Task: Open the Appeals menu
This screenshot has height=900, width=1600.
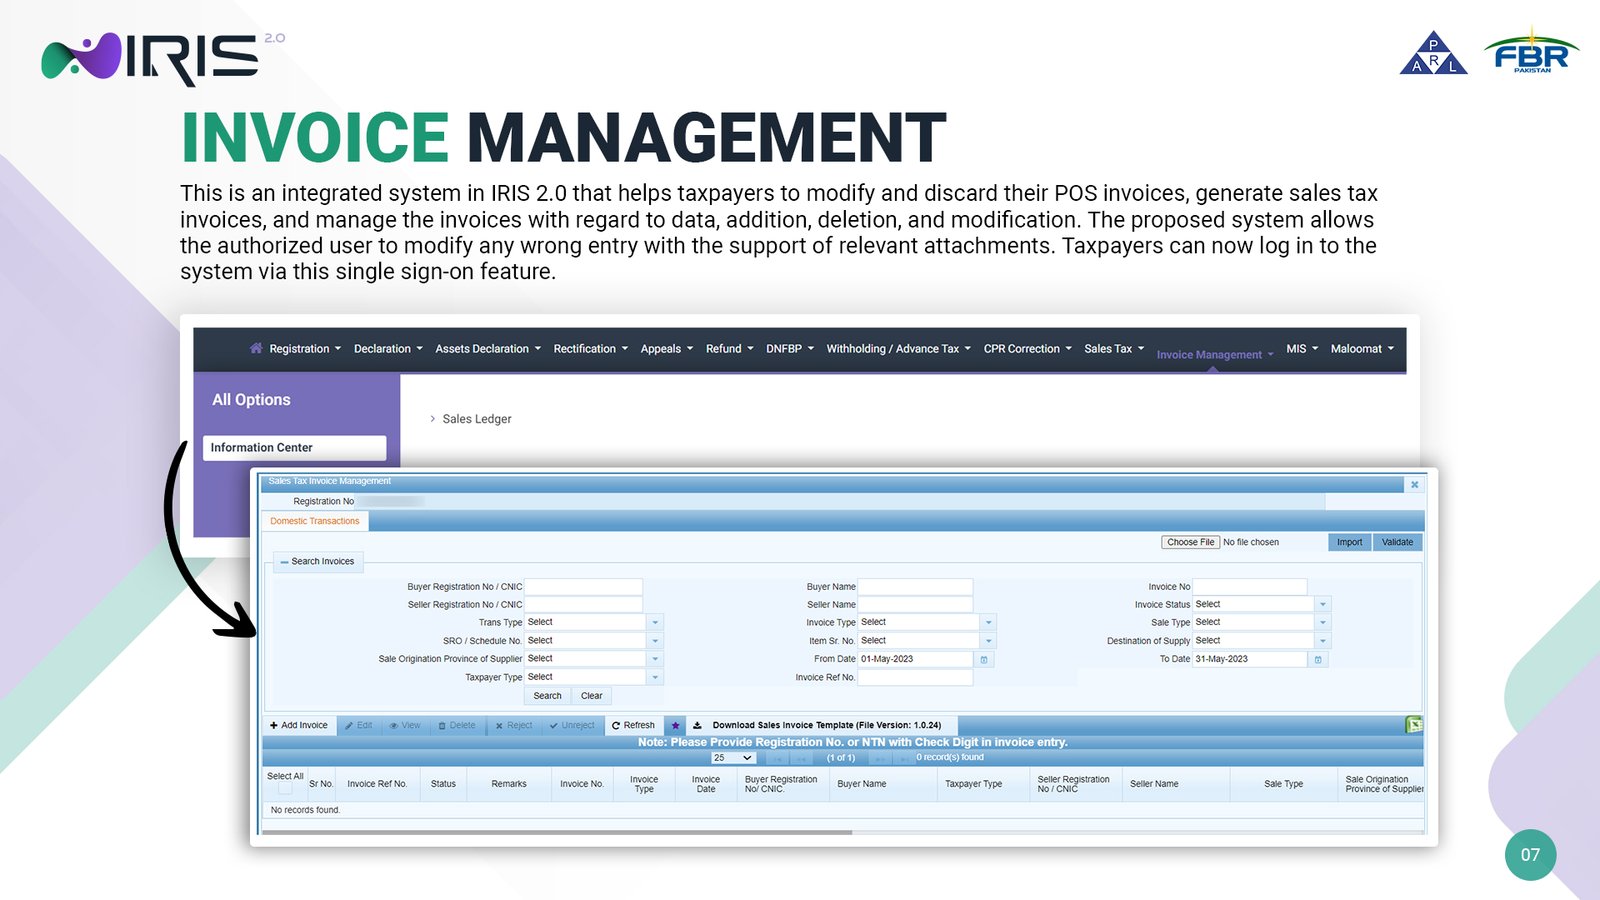Action: (667, 349)
